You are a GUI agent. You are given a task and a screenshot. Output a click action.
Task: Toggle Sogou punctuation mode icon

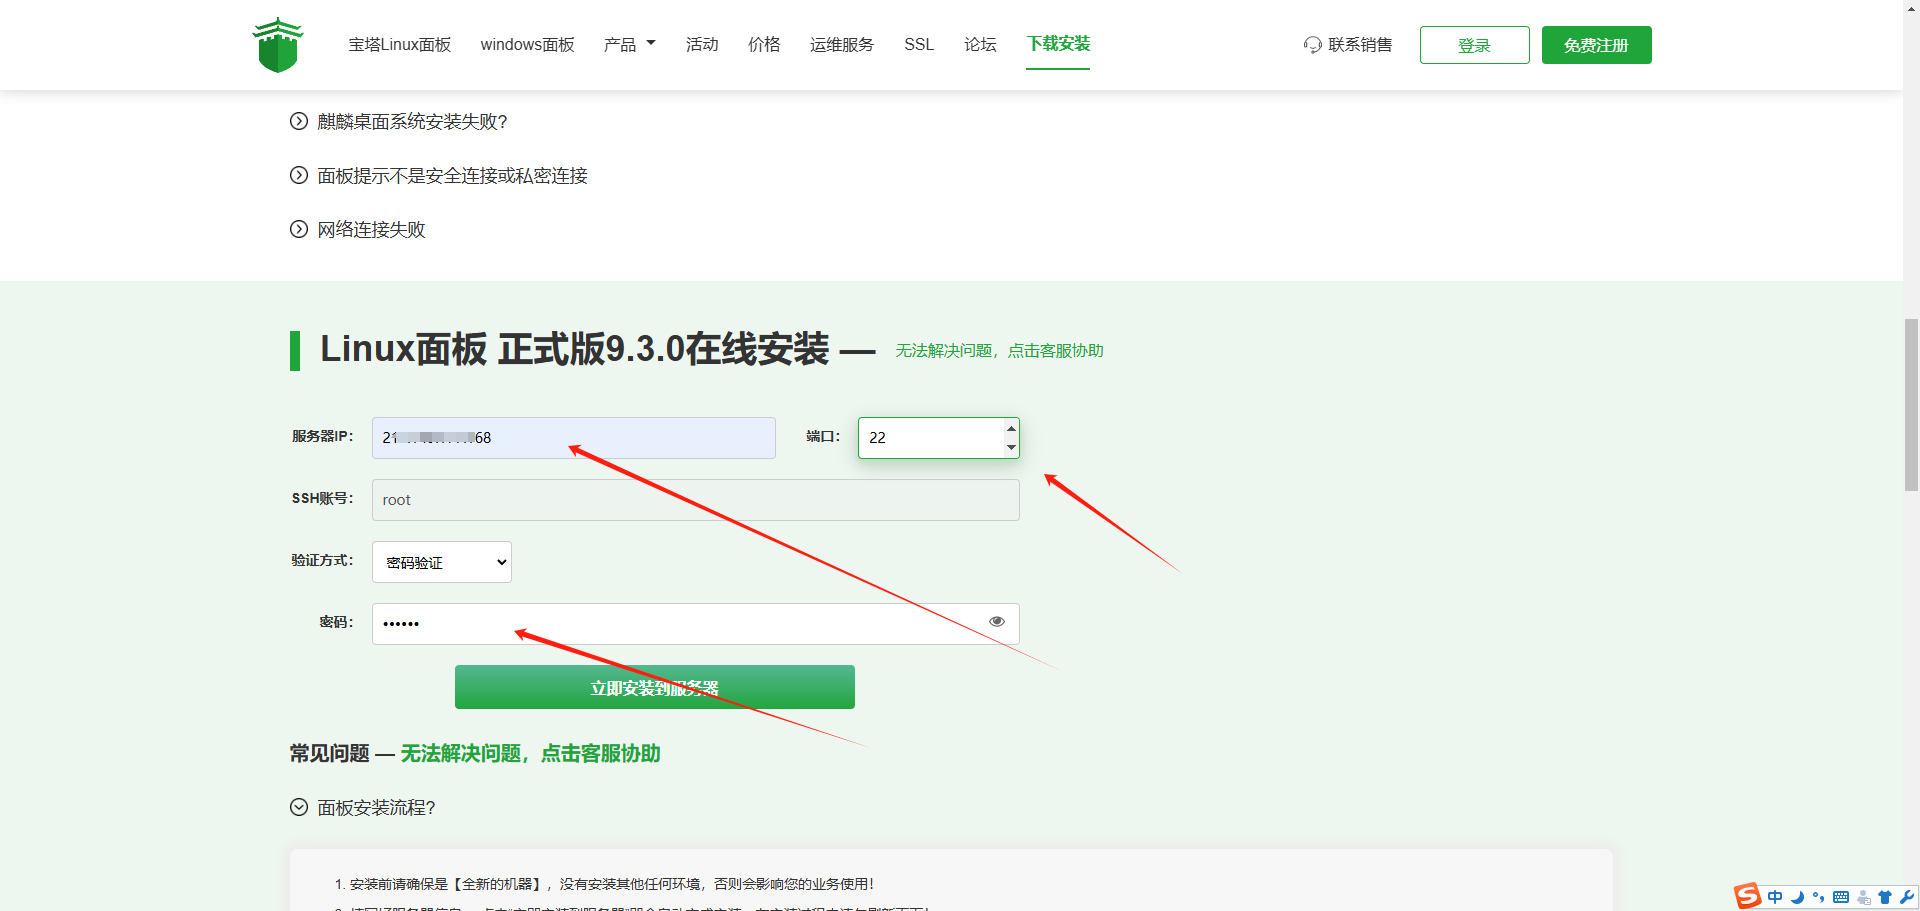(x=1819, y=897)
